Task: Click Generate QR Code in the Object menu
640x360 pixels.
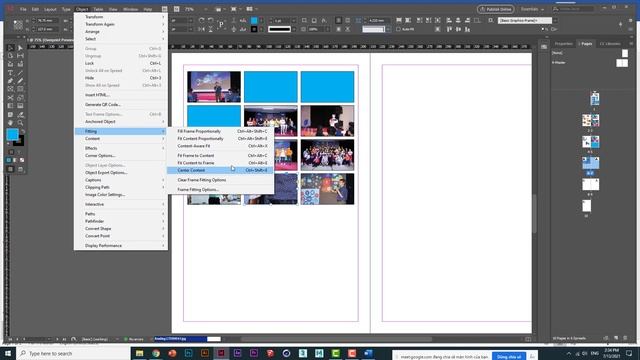Action: pyautogui.click(x=121, y=105)
